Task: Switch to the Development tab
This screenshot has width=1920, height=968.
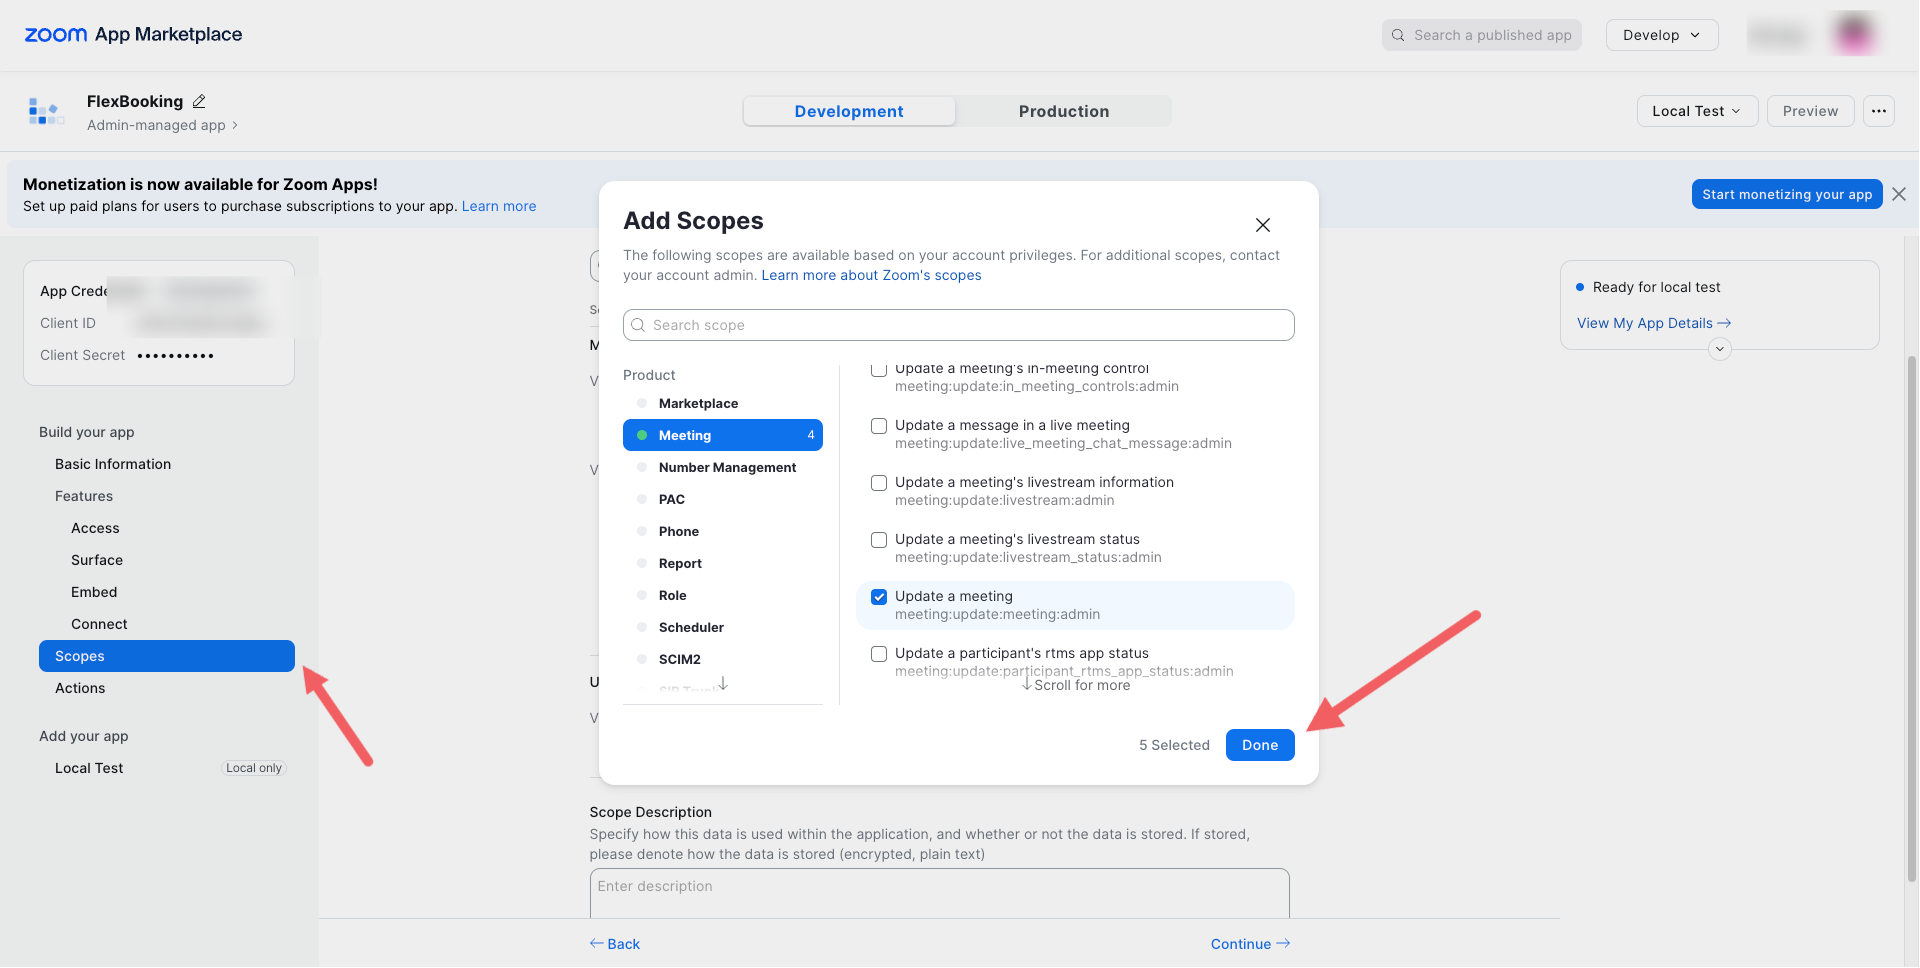Action: click(x=849, y=111)
